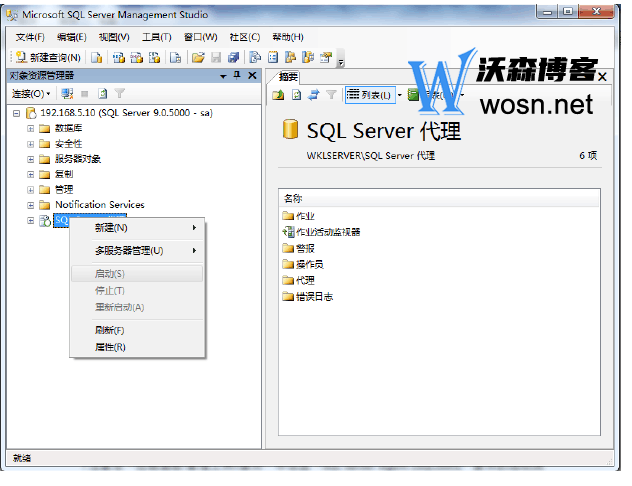Click the database query icon beside 新建查询
The width and height of the screenshot is (632, 486).
97,57
